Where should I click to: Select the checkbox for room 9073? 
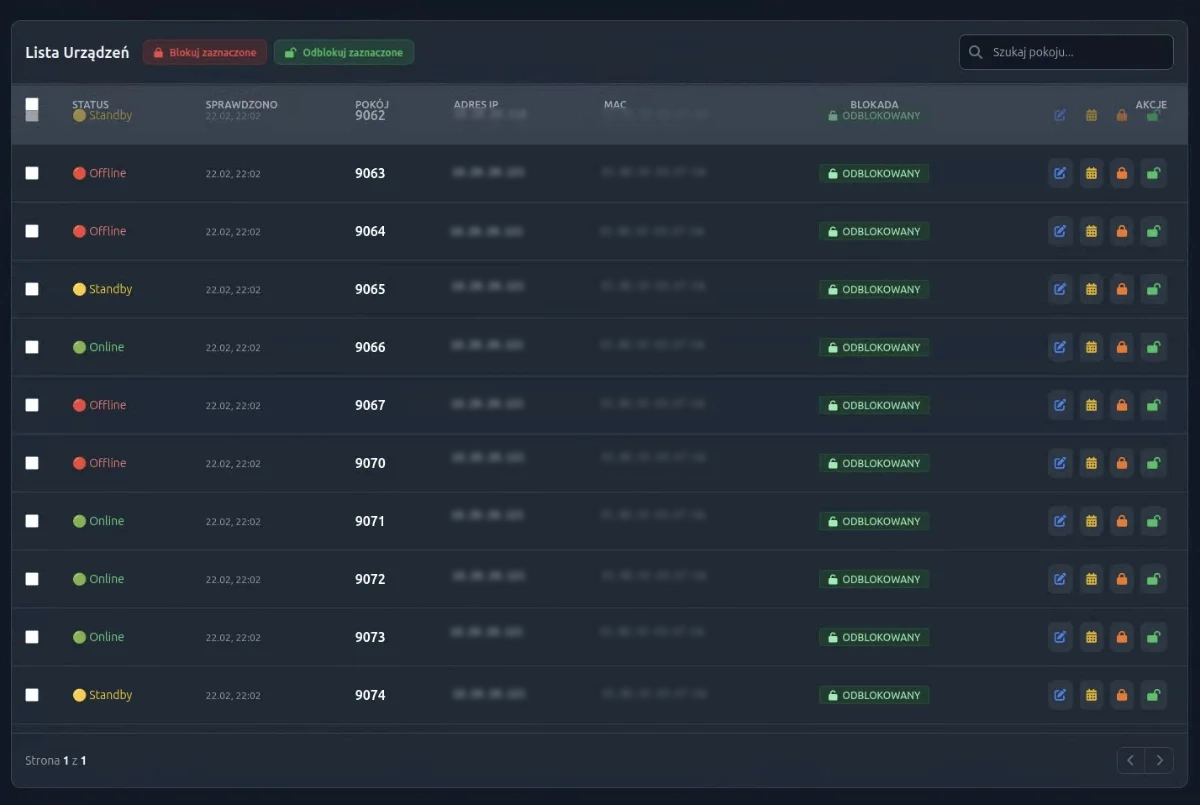[31, 637]
